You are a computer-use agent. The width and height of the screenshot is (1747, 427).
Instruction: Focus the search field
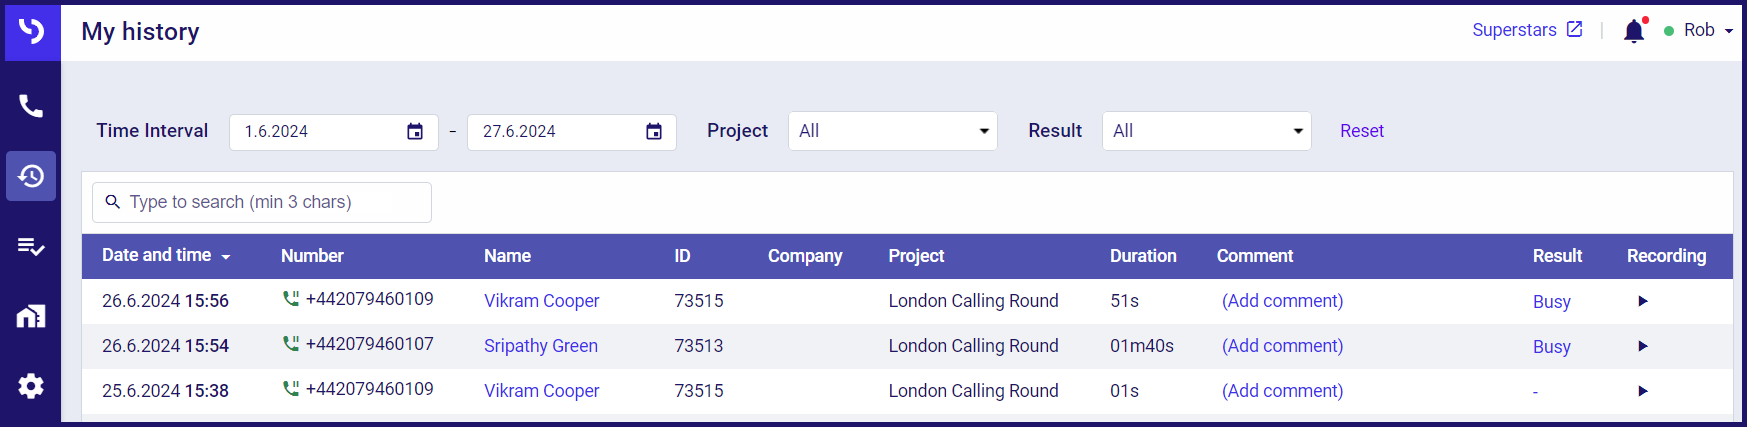click(262, 202)
